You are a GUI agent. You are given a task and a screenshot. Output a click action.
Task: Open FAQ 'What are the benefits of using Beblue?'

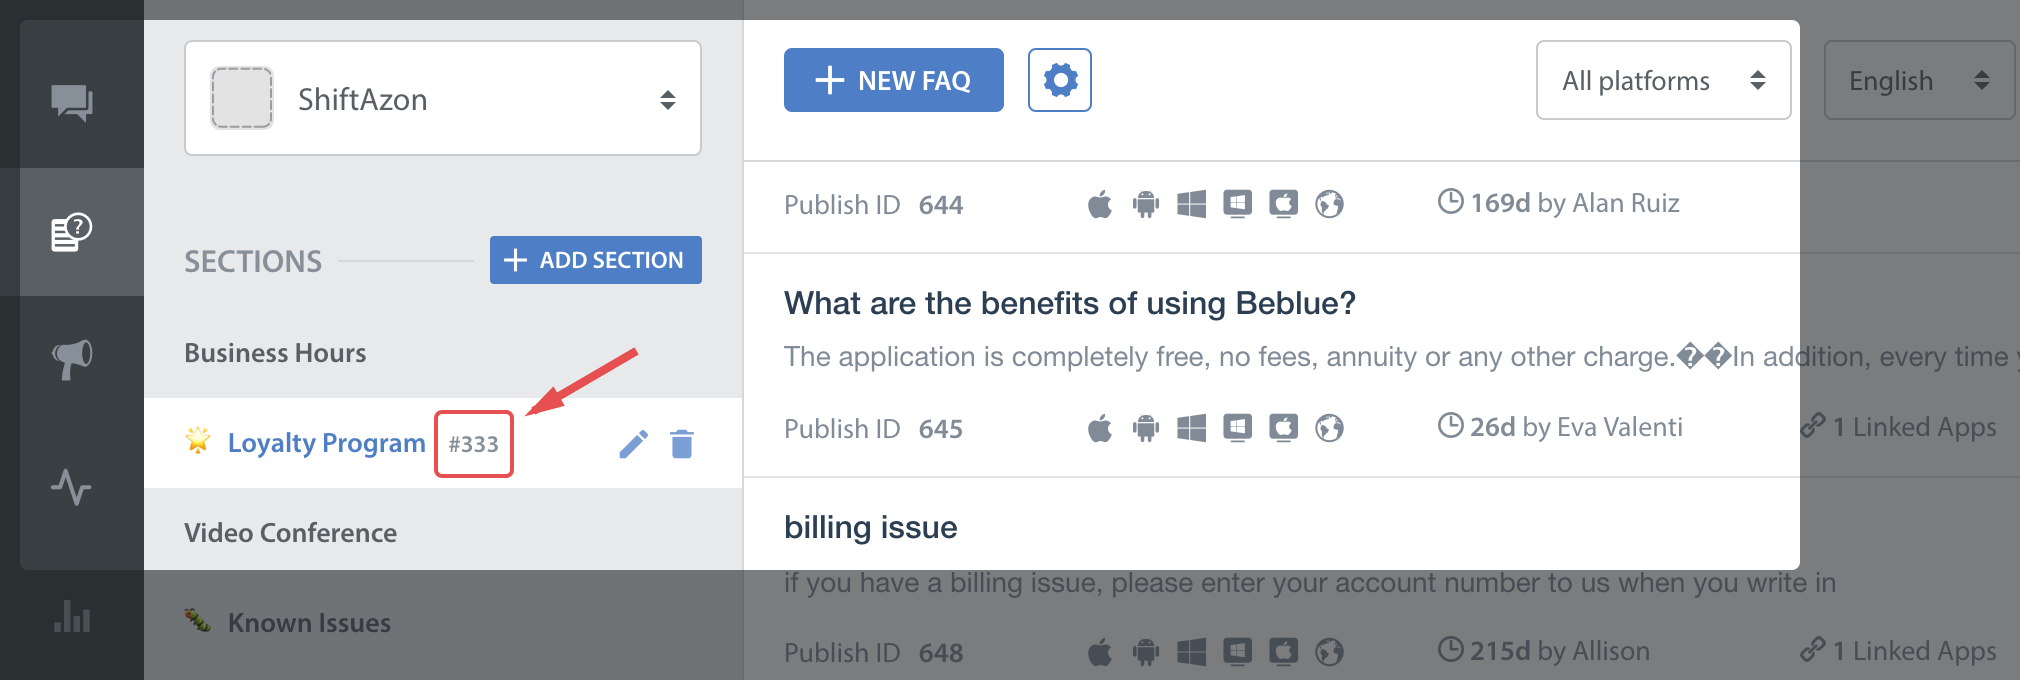1069,303
